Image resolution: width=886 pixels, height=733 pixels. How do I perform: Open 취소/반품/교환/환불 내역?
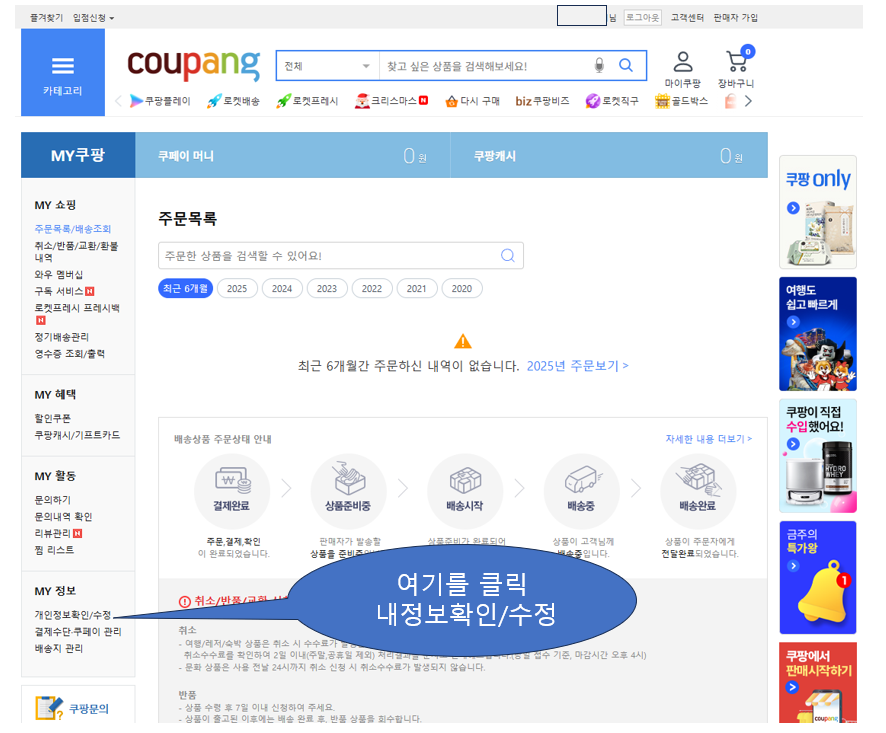[76, 251]
